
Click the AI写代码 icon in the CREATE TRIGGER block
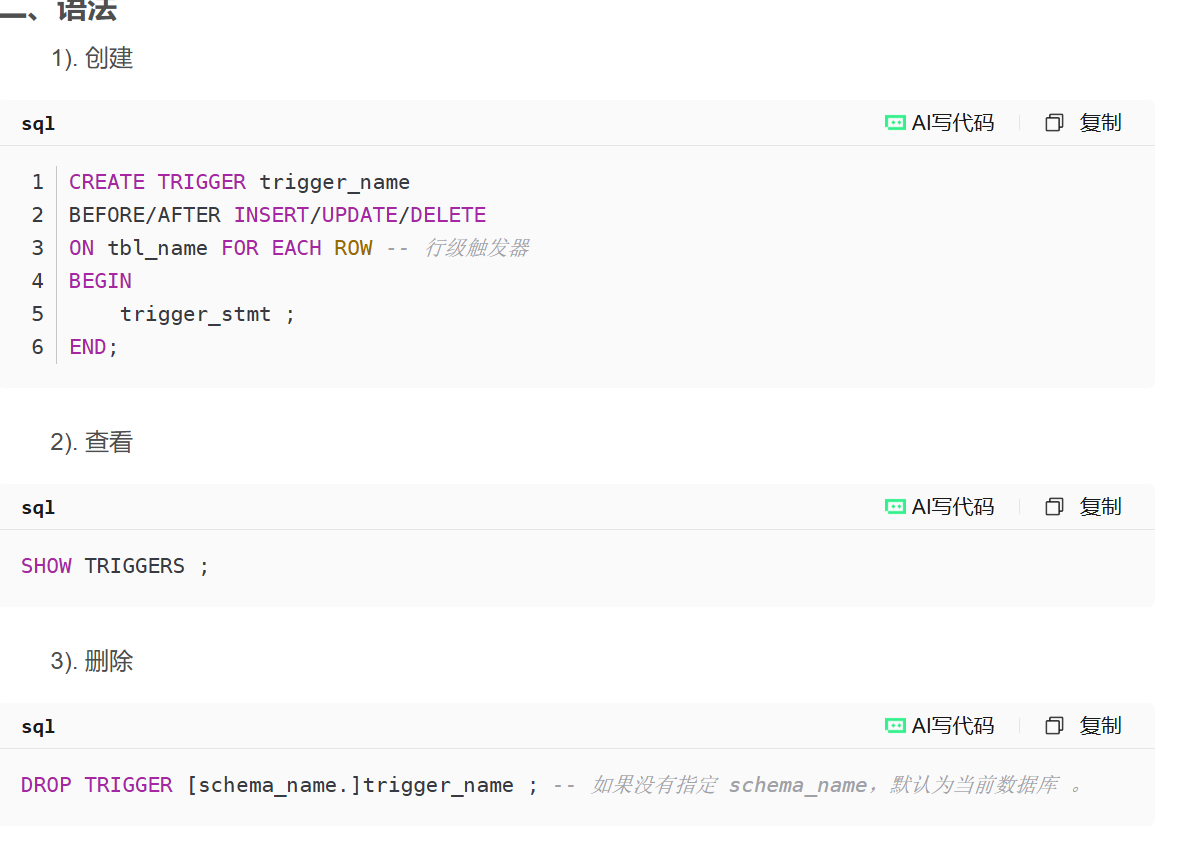click(895, 122)
